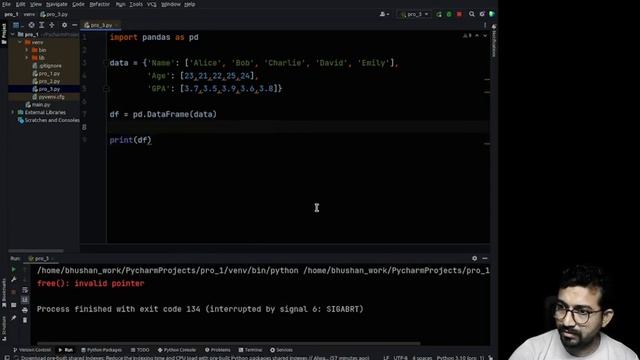Click Print icon in Run console

25,310
